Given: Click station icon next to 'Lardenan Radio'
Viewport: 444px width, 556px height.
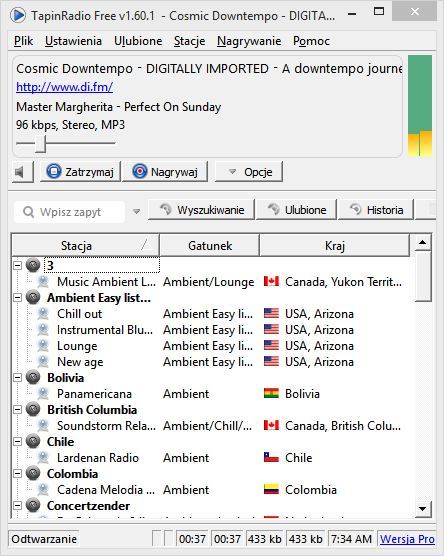Looking at the screenshot, I should [x=43, y=457].
